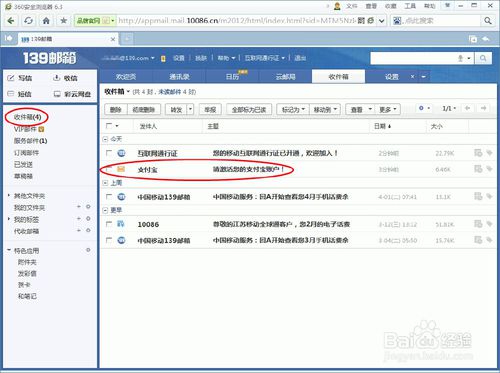Open the 查看 dropdown
The height and width of the screenshot is (373, 500).
tap(361, 109)
